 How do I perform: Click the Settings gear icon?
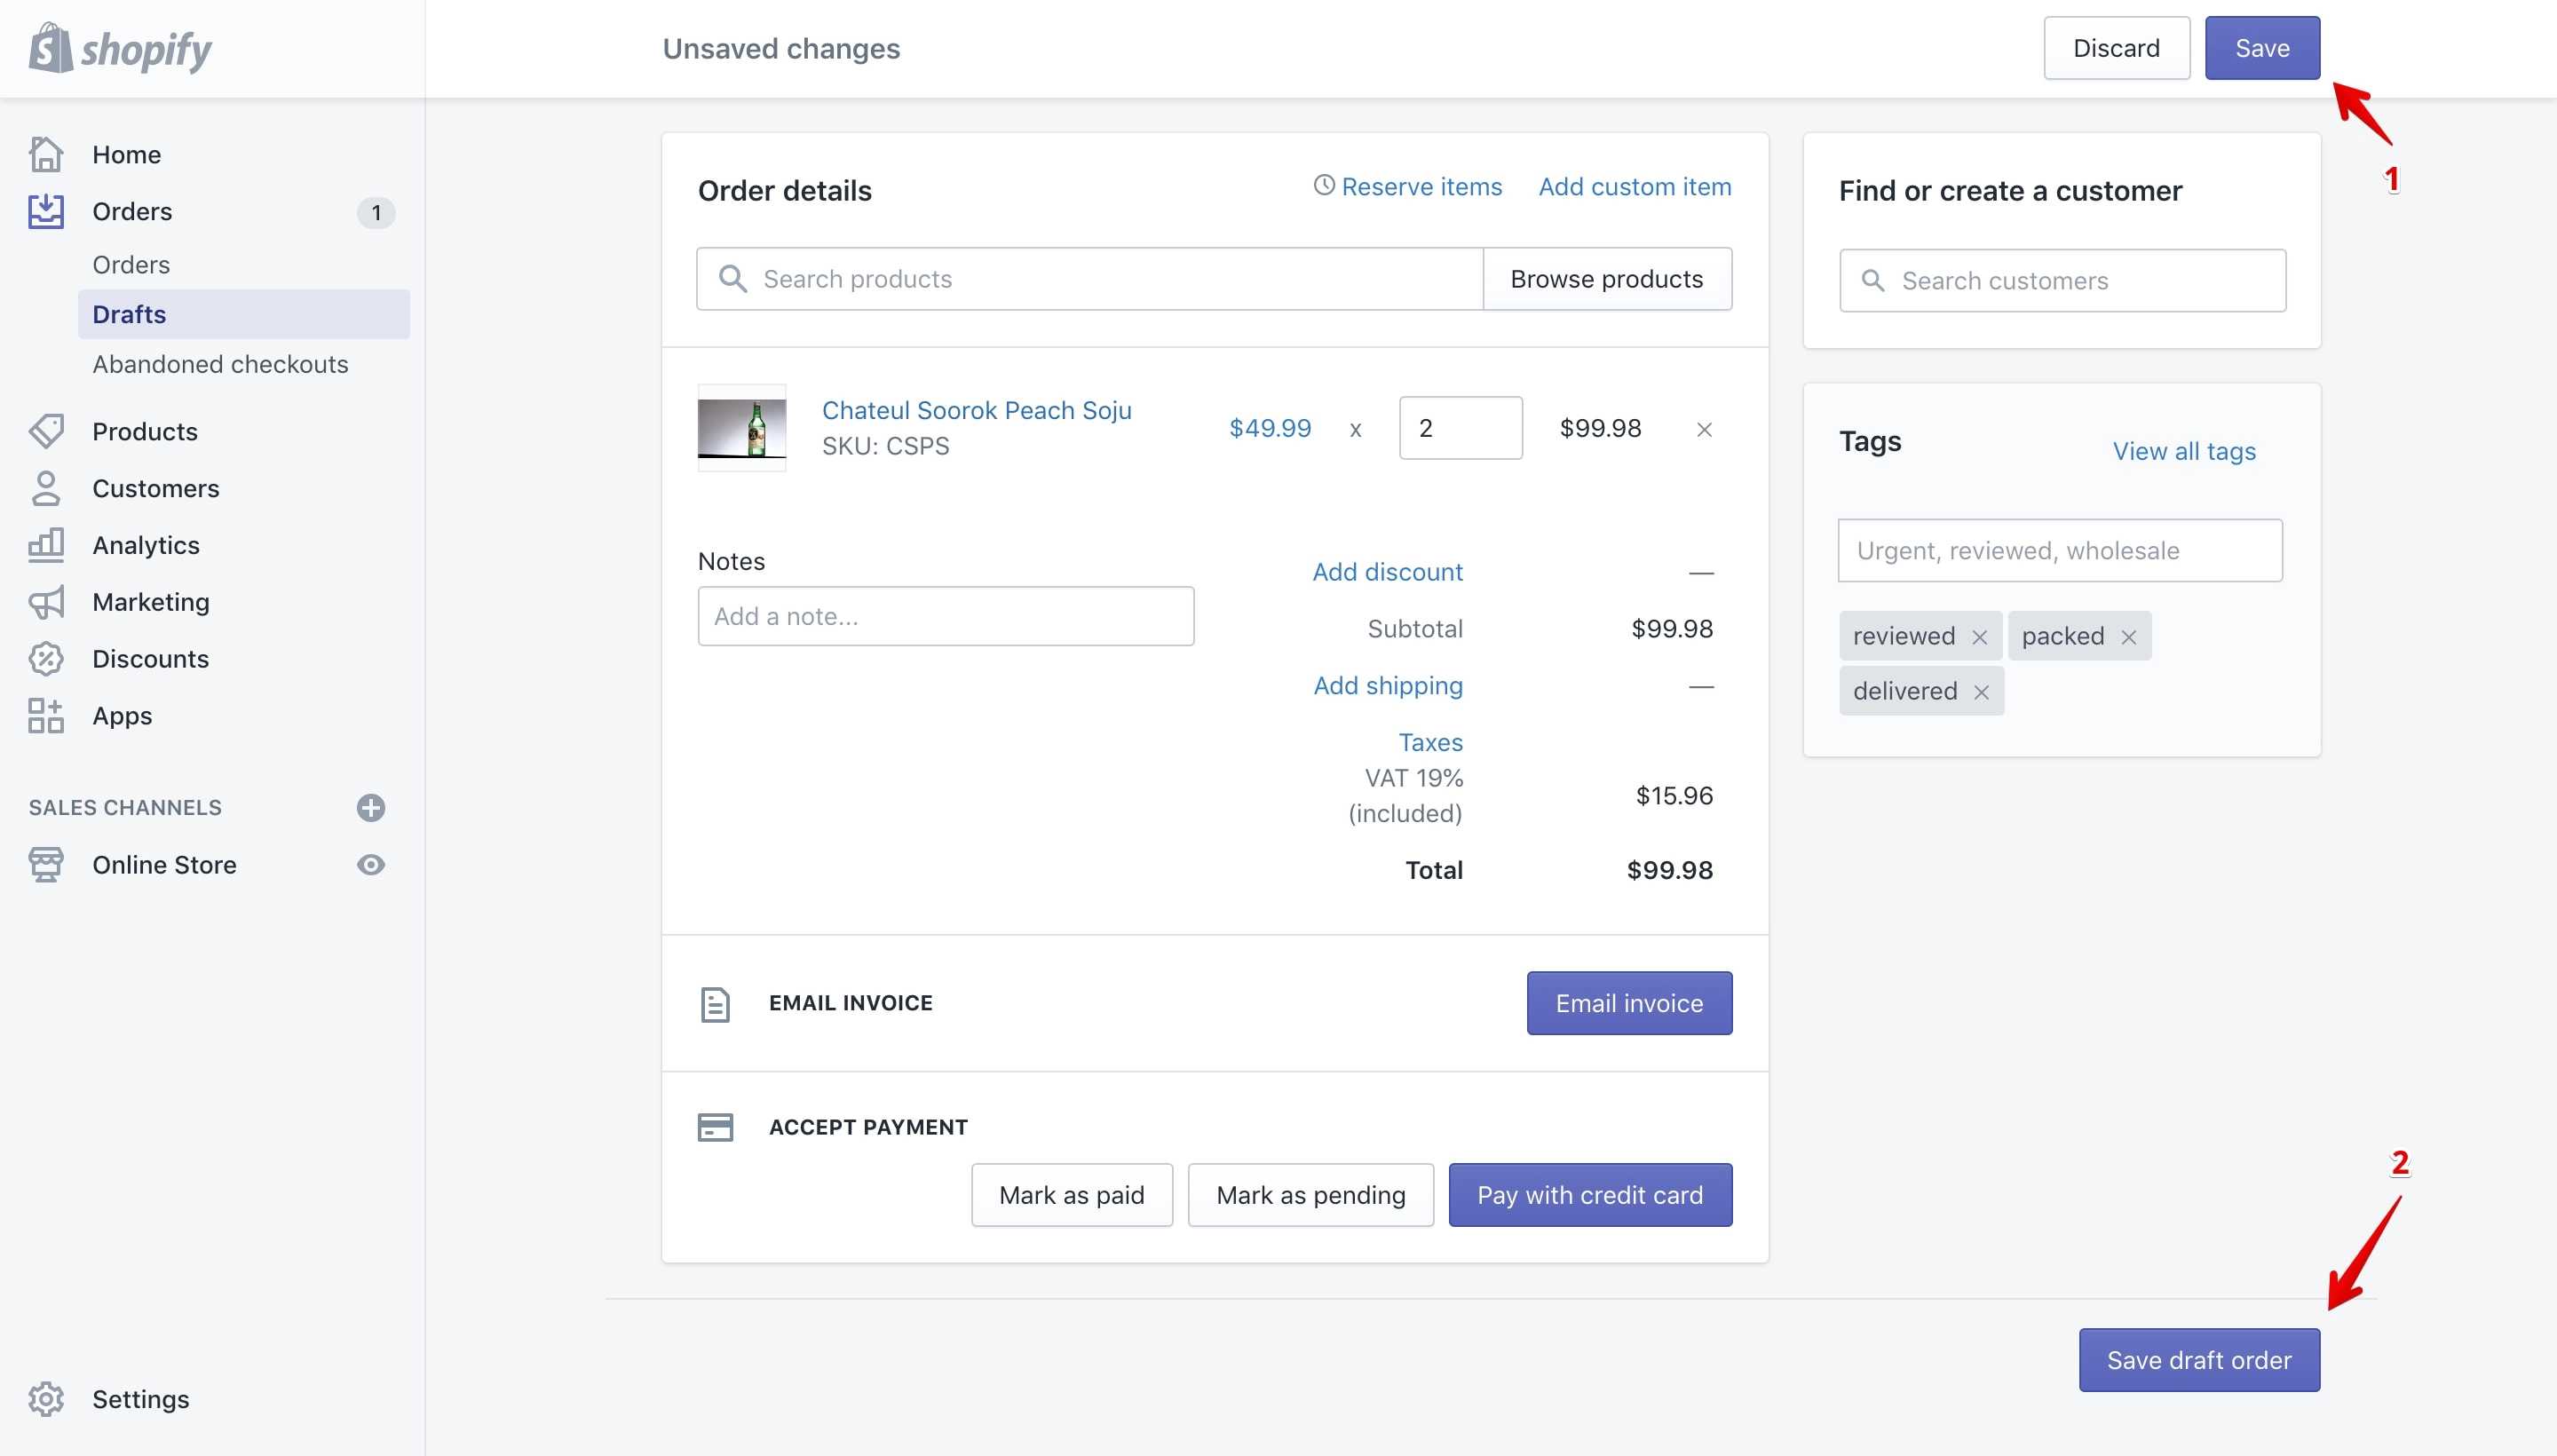click(x=46, y=1399)
